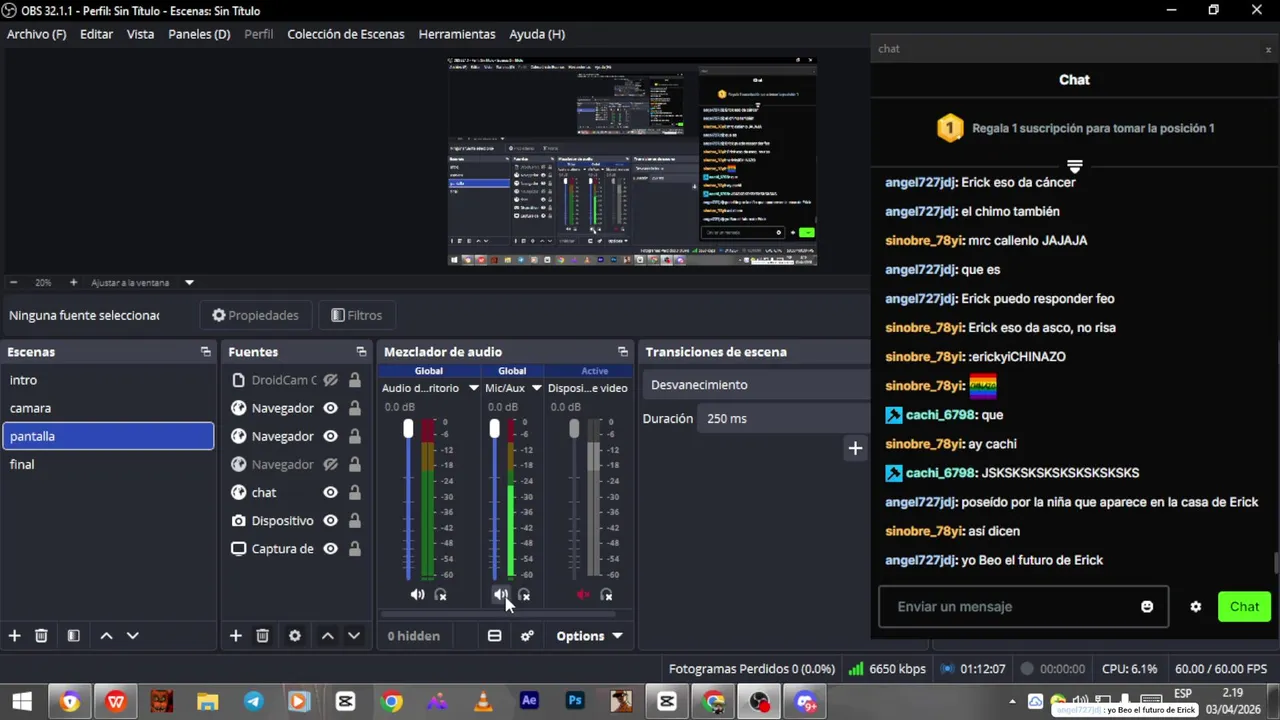
Task: Move source up in Fuentes list
Action: 327,636
